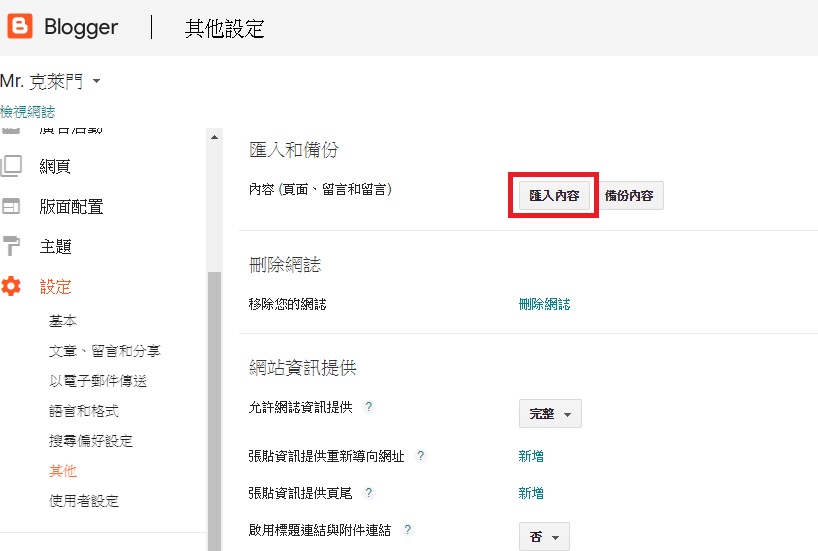Click the 備份內容 button
818x551 pixels.
tap(630, 196)
